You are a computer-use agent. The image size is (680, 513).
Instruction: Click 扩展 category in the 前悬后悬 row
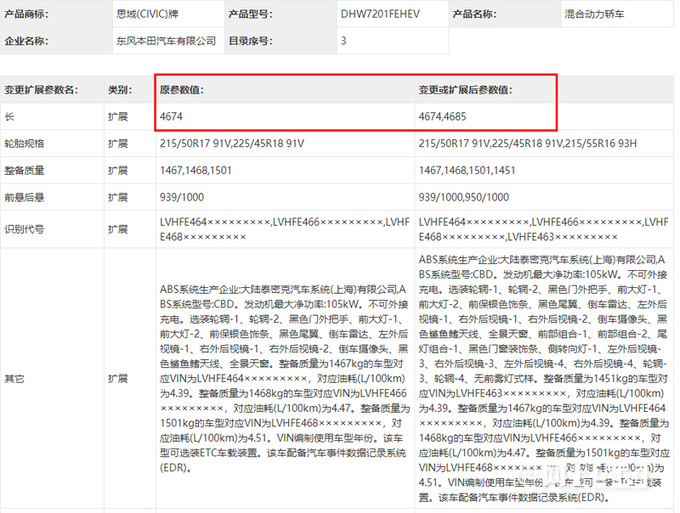(118, 197)
